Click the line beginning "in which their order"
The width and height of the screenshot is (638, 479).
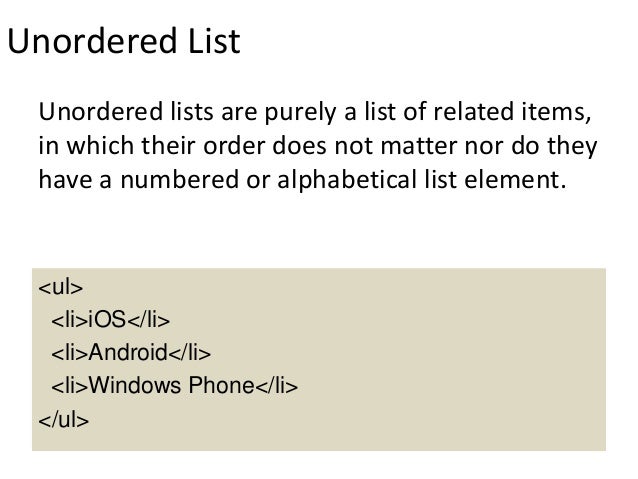[318, 146]
